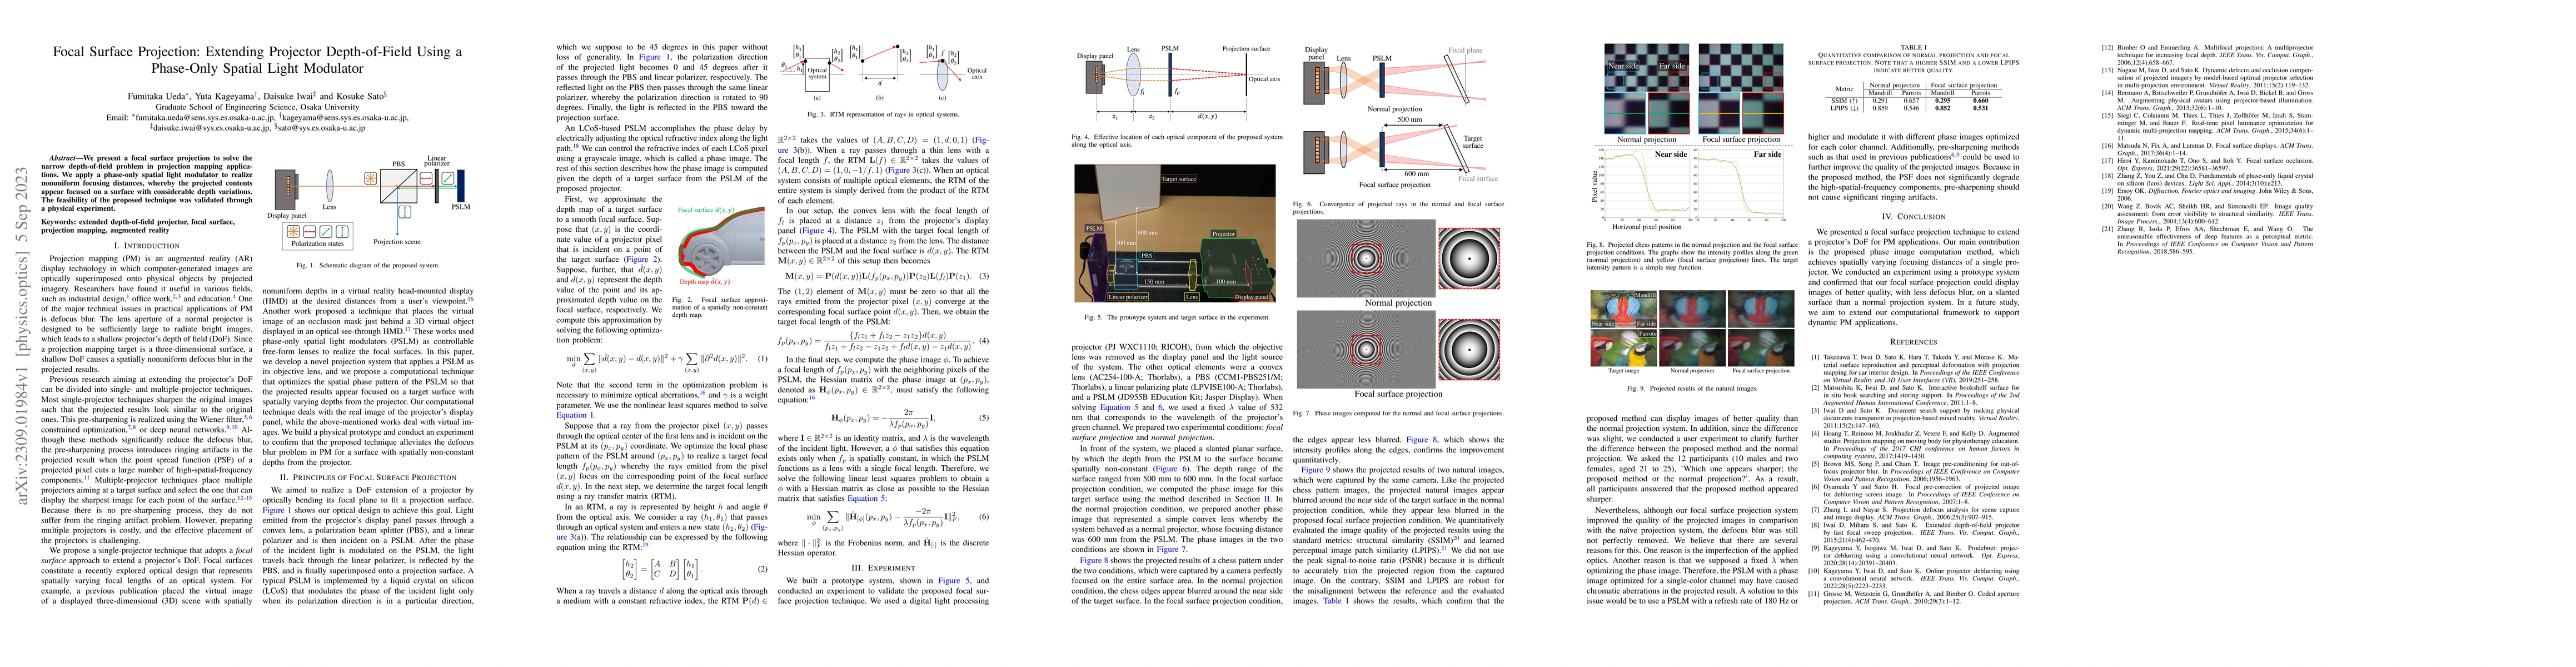Open the 'Figure 9' link starting a paragraph
2576x667 pixels.
[1315, 469]
